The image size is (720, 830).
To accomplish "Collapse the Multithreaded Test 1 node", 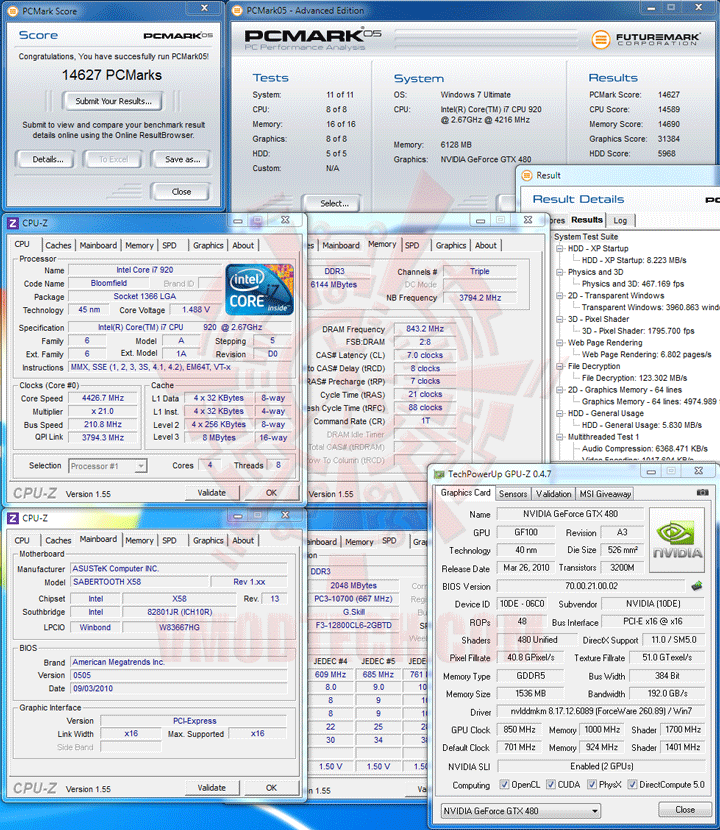I will point(560,437).
